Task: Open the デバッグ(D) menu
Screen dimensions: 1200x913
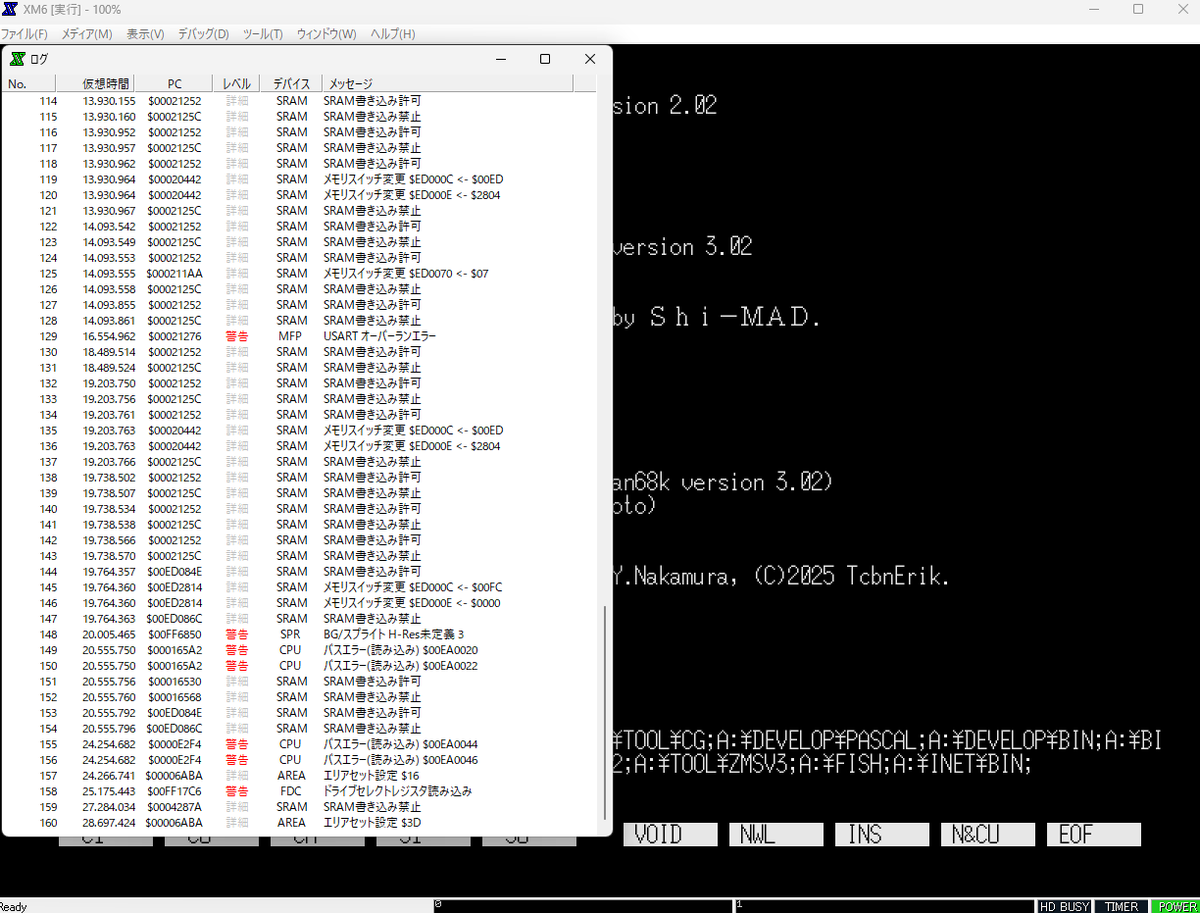Action: 203,34
